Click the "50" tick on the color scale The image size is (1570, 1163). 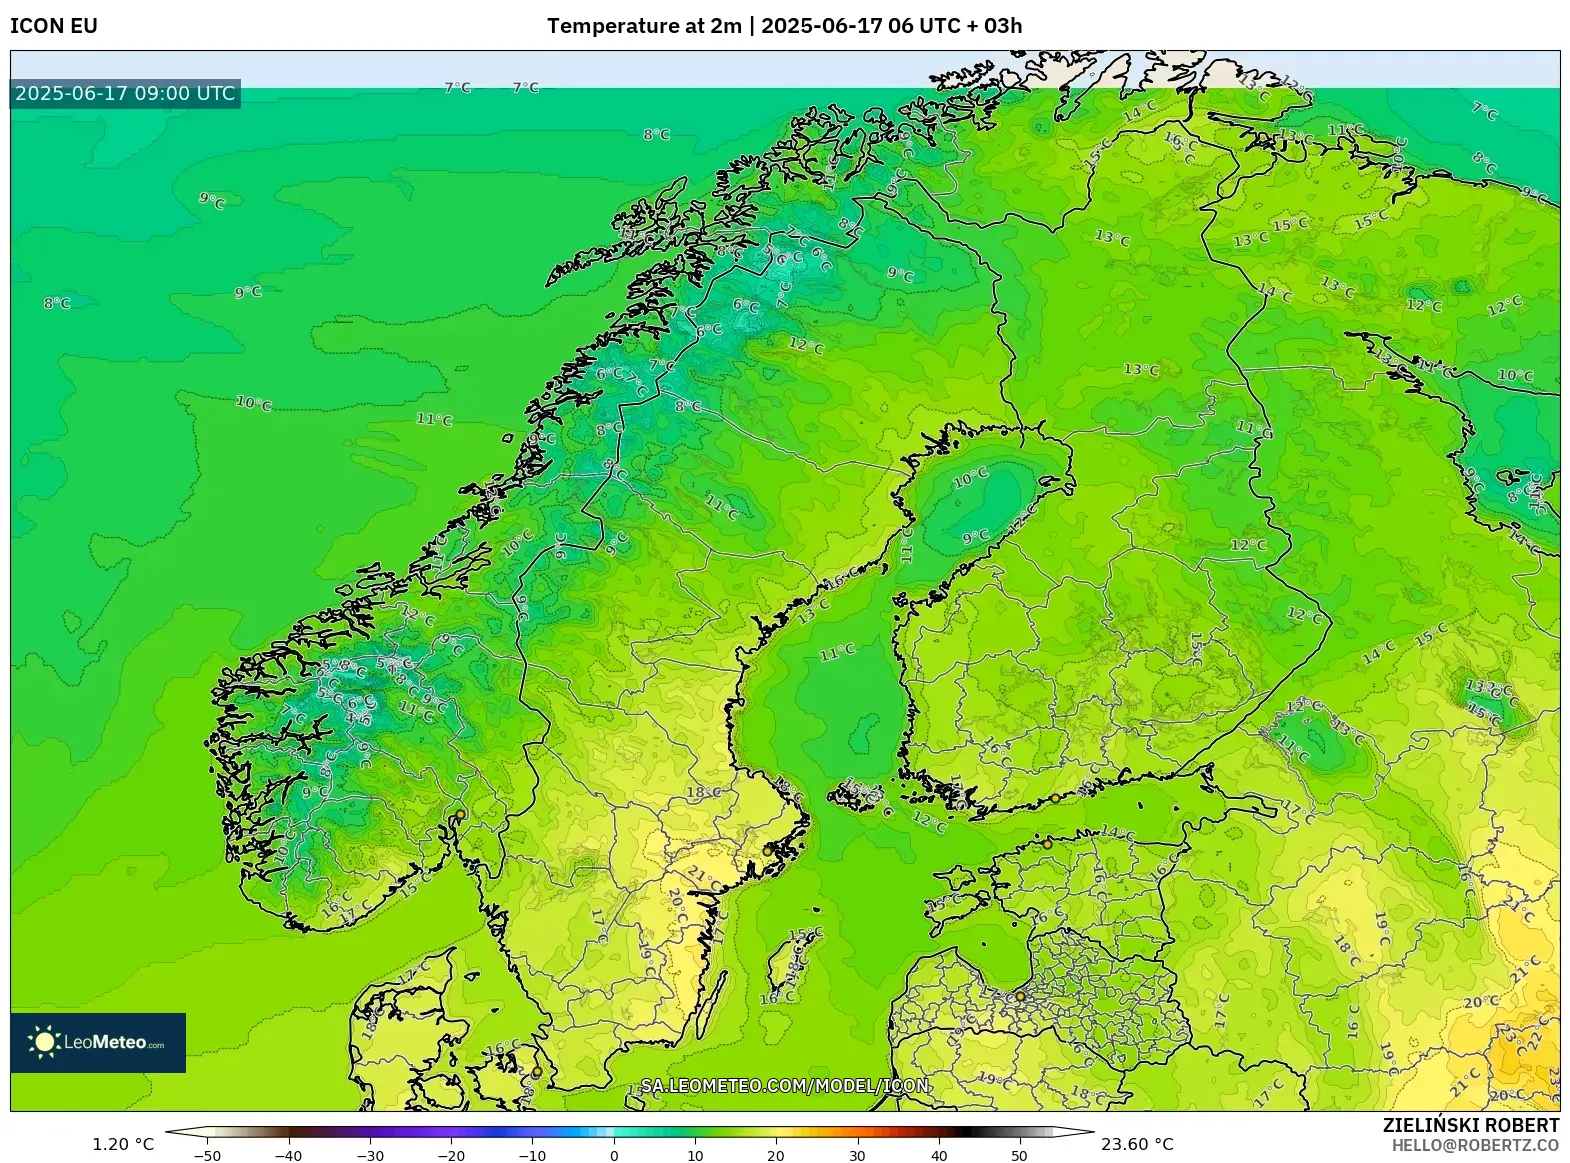1019,1156
